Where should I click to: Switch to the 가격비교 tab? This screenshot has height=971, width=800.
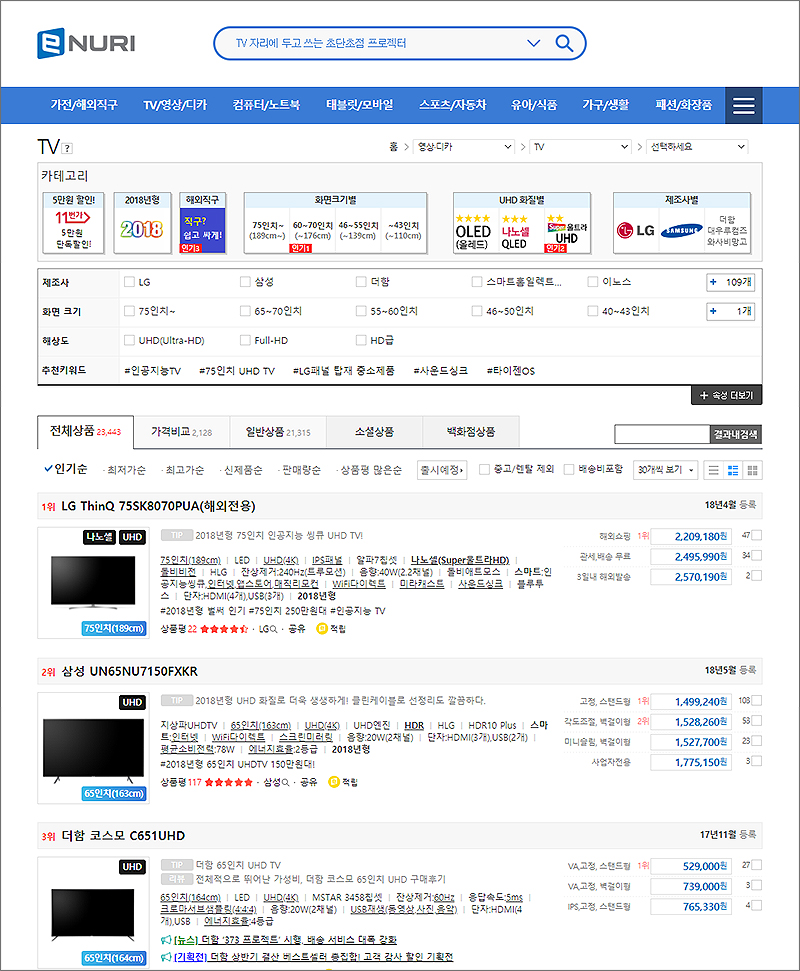[x=181, y=432]
